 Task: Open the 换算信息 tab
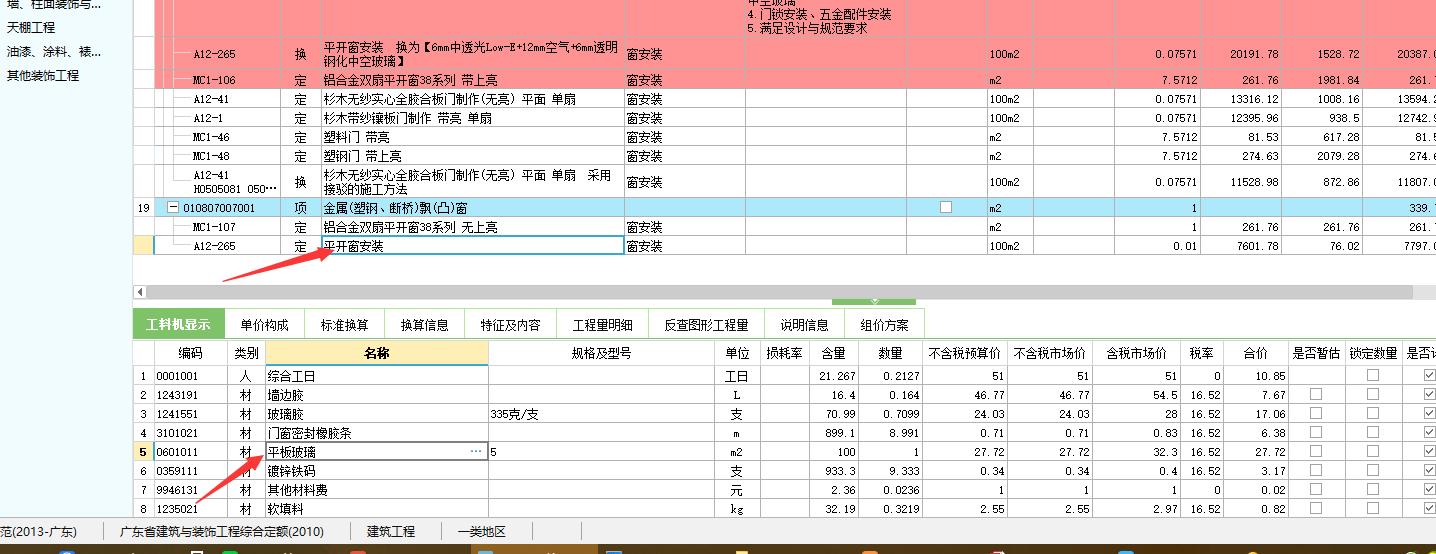coord(424,325)
